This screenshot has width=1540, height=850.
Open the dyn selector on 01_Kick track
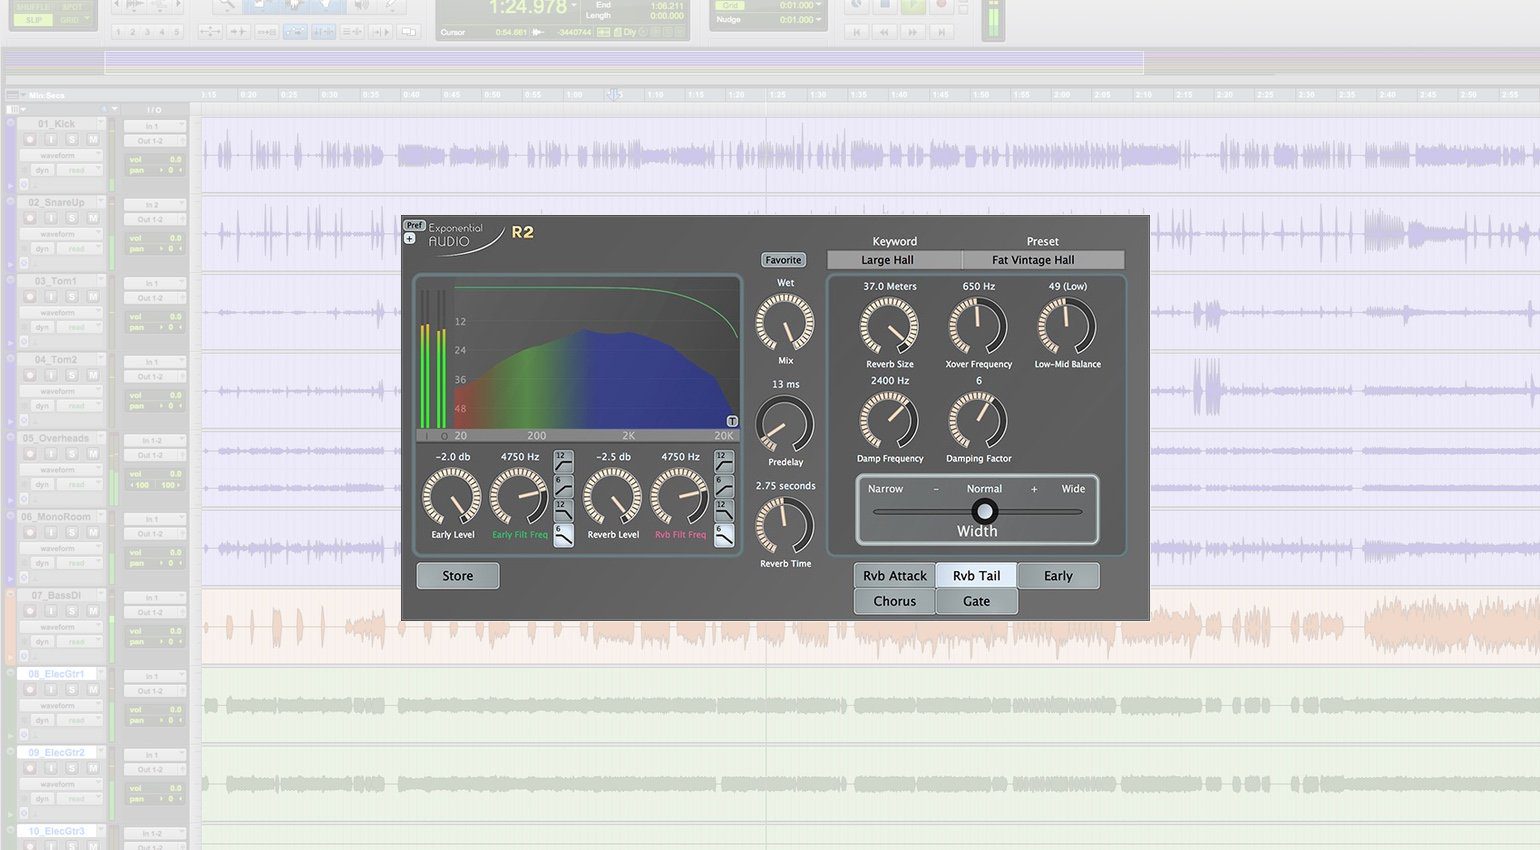[x=43, y=170]
